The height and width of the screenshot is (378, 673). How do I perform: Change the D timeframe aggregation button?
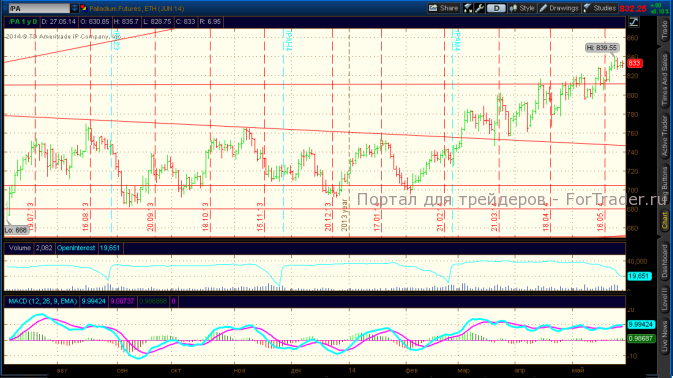[496, 8]
